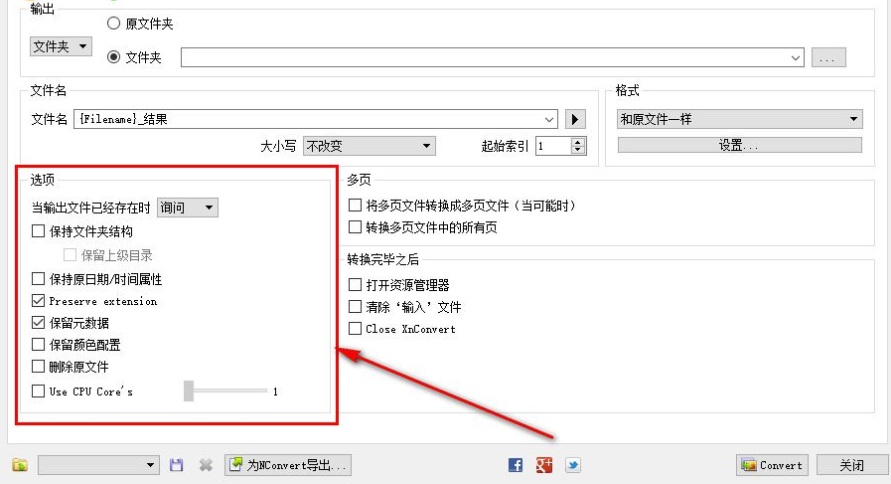891x484 pixels.
Task: Open the 询问 overwrite behavior dropdown
Action: tap(187, 207)
